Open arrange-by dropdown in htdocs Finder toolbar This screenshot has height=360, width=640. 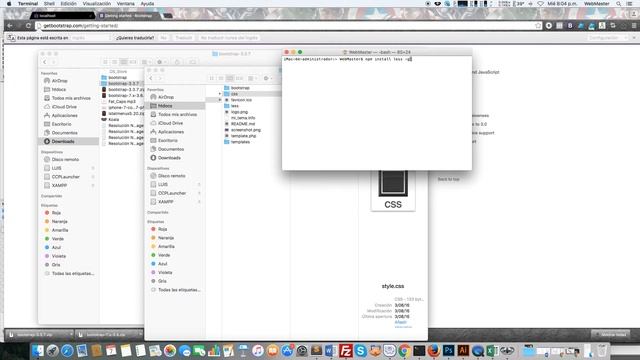pos(253,78)
